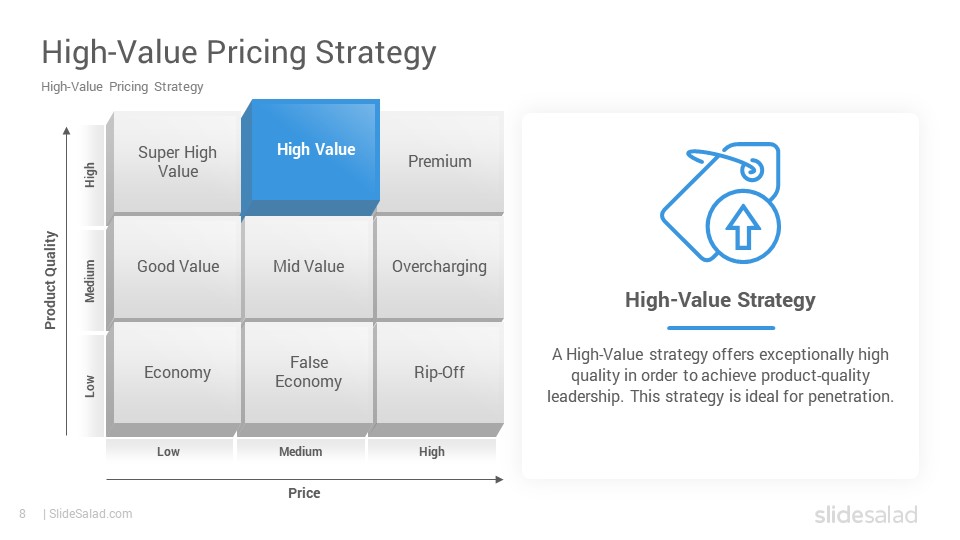Click the price tag with up-arrow icon

click(x=721, y=203)
